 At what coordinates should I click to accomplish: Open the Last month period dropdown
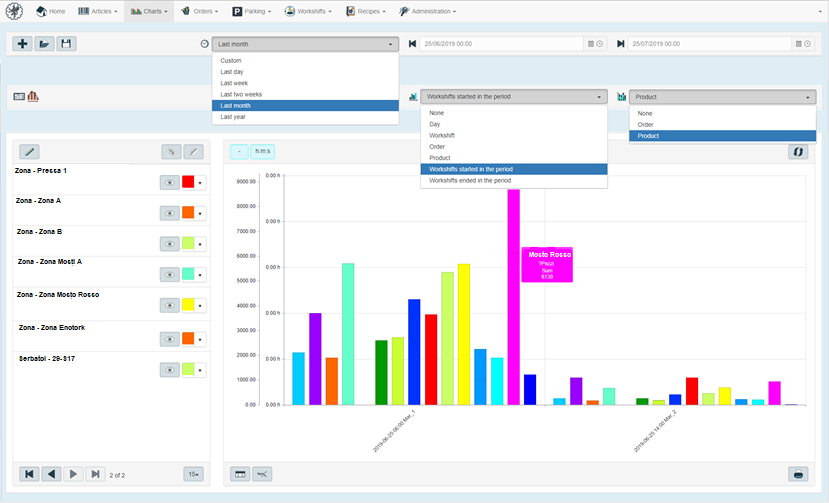coord(305,44)
